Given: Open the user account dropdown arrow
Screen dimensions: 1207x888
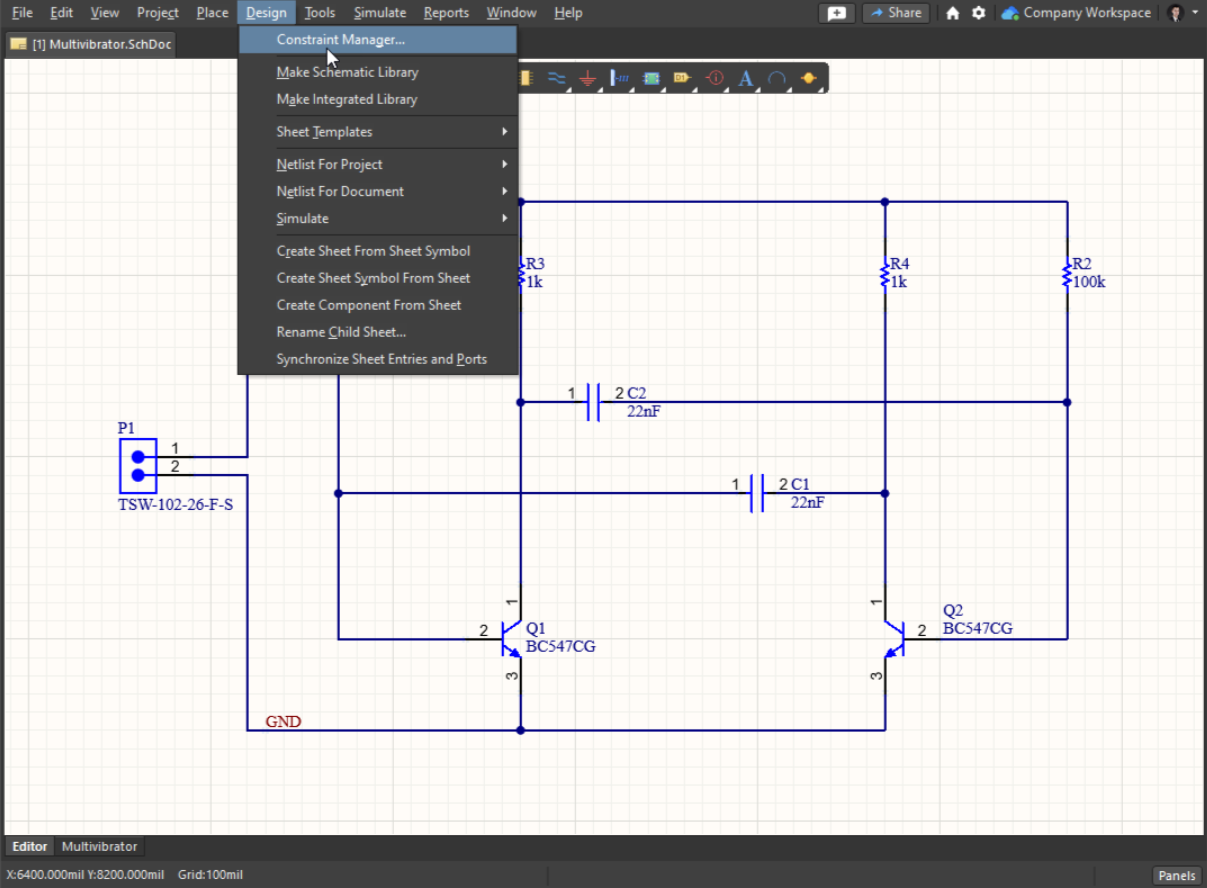Looking at the screenshot, I should point(1195,13).
